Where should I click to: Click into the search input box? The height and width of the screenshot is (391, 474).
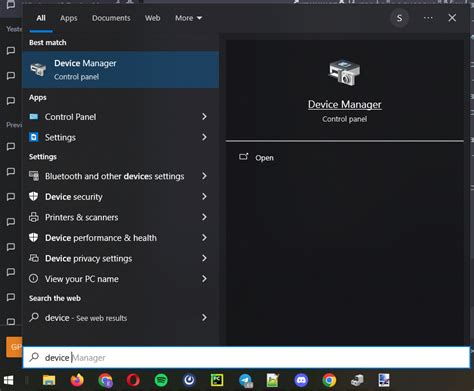tap(246, 357)
